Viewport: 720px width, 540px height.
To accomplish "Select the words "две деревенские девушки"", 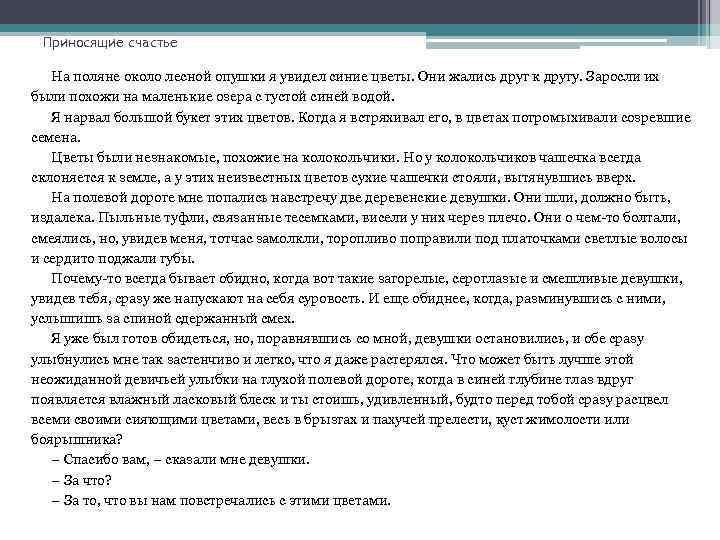I will coord(423,197).
